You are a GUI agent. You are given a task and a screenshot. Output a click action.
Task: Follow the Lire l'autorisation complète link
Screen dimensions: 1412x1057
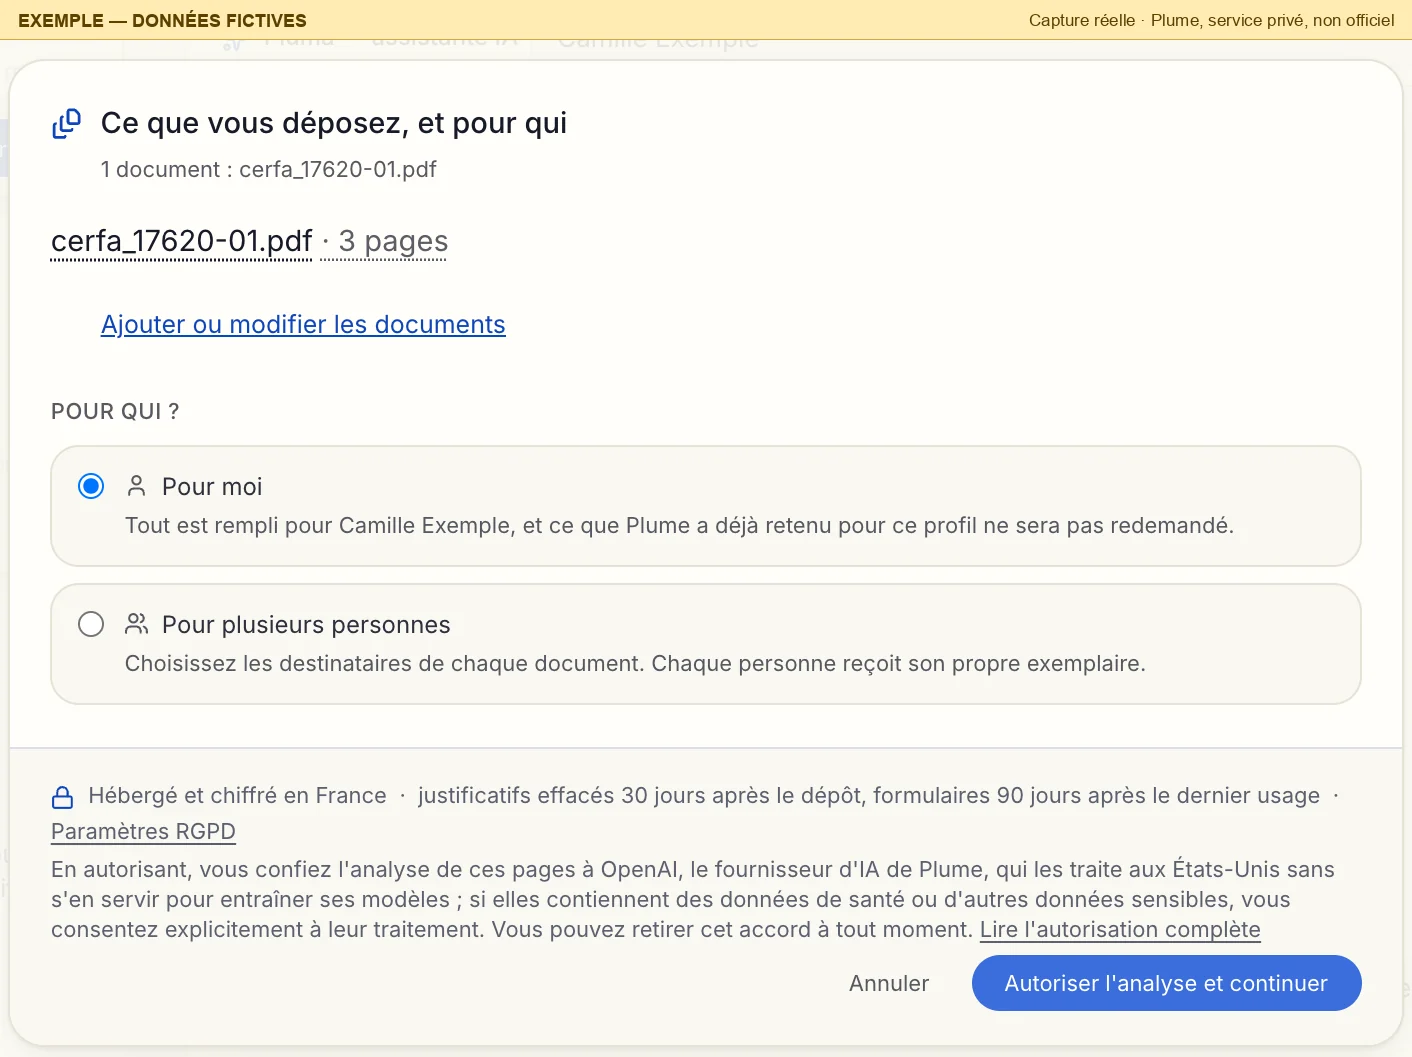(x=1120, y=929)
